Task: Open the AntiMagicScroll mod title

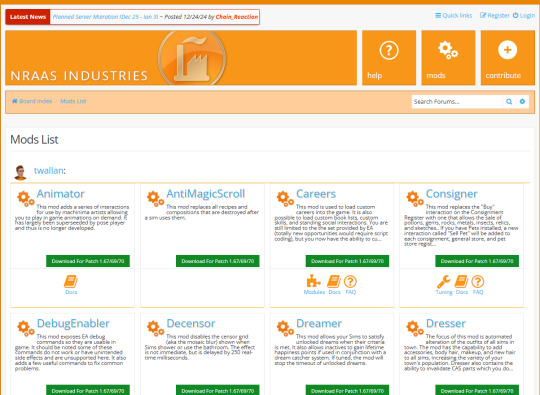Action: 206,194
